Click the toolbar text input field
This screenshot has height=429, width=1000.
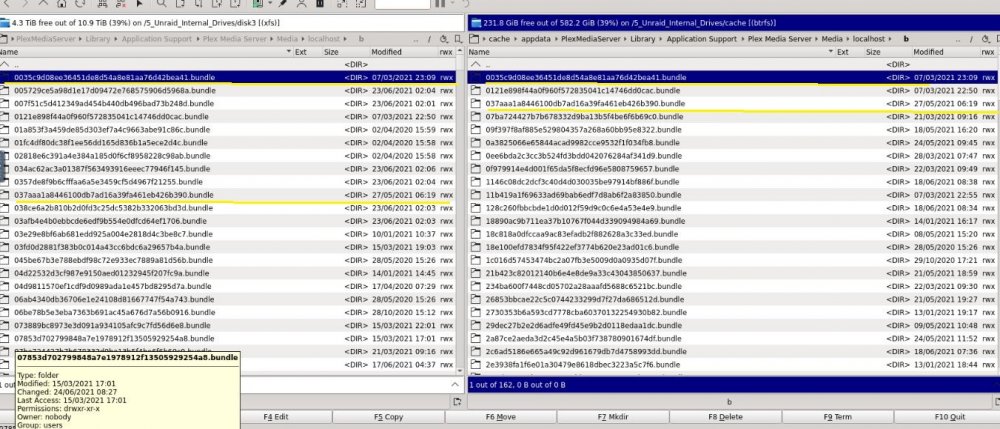402,4
